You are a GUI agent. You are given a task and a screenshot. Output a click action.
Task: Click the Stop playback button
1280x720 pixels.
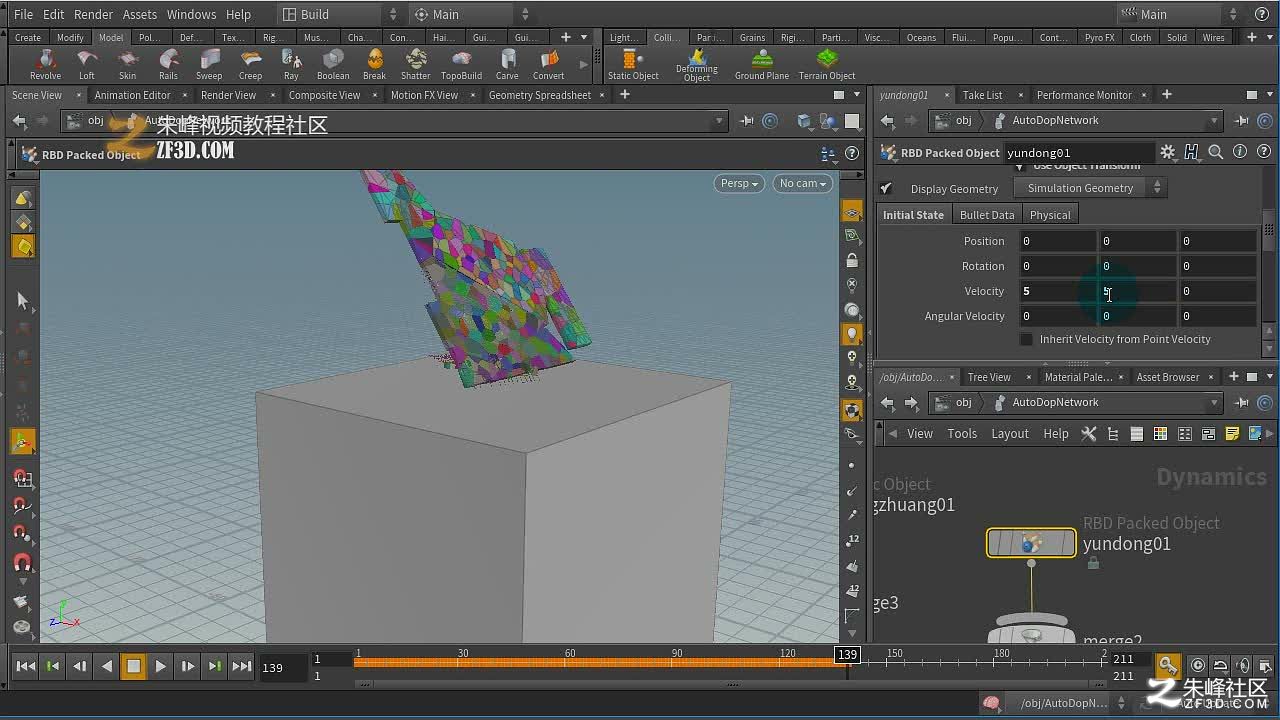(x=133, y=666)
